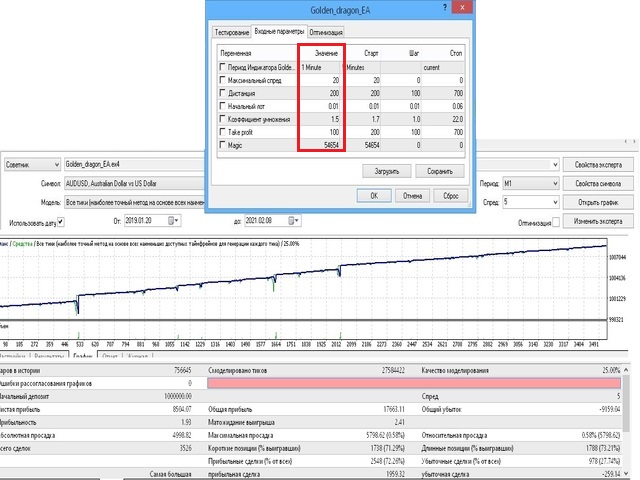Uncheck the Использовать дату checkbox
Screen dimensions: 640x480
(61, 222)
